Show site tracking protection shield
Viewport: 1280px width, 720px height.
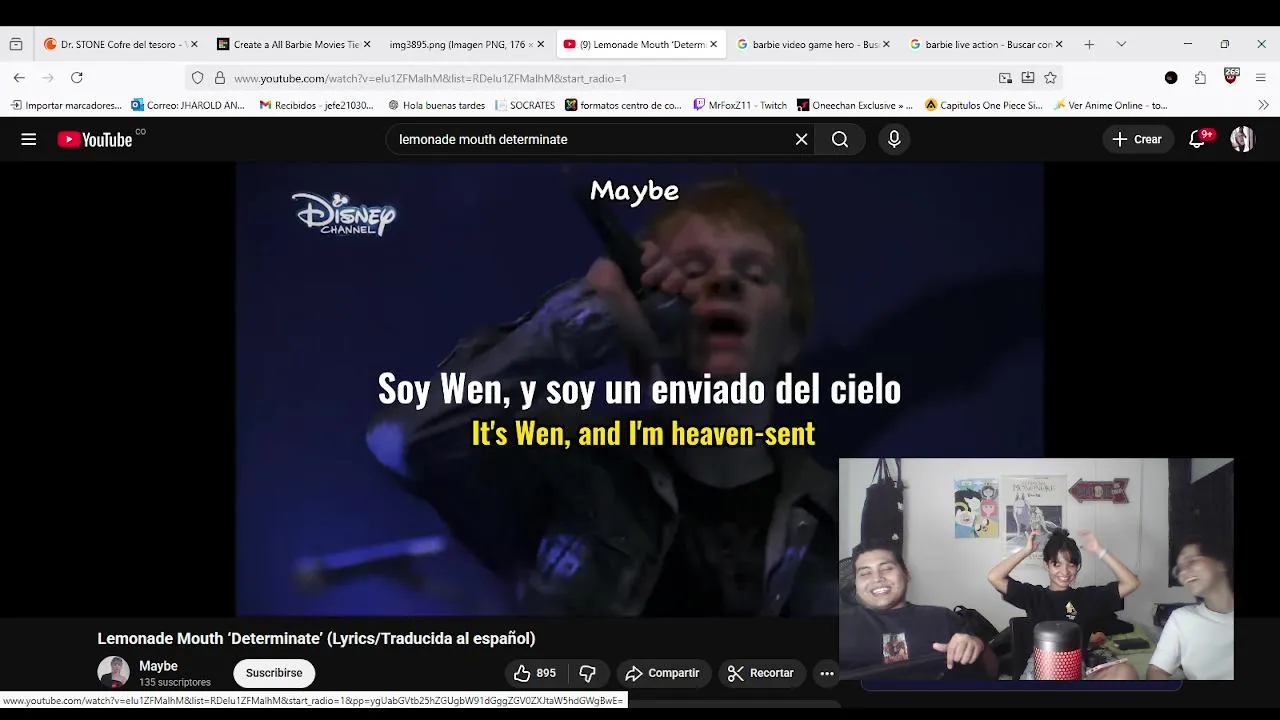pyautogui.click(x=198, y=78)
